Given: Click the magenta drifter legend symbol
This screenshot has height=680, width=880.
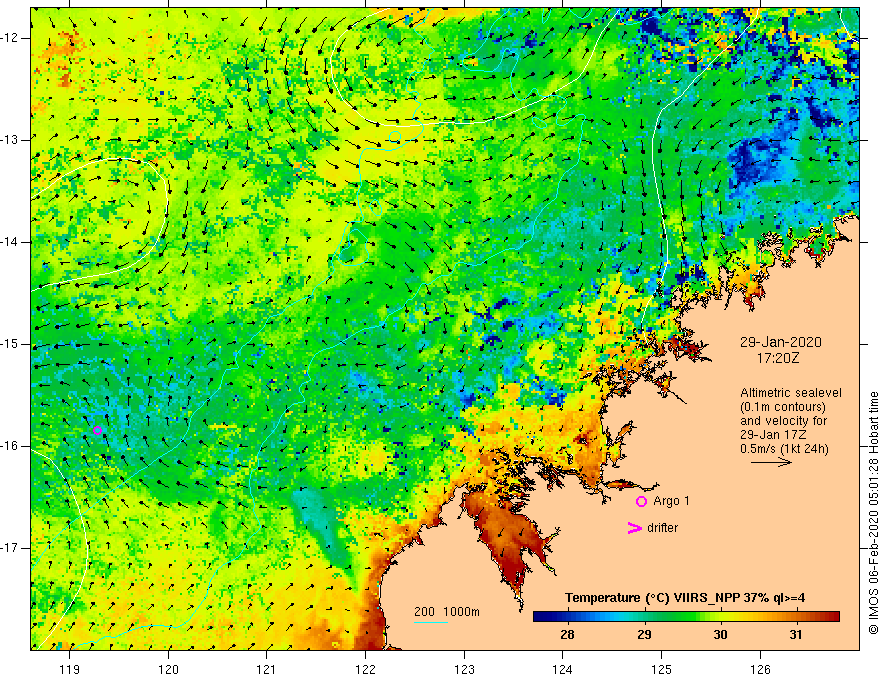Looking at the screenshot, I should [634, 528].
